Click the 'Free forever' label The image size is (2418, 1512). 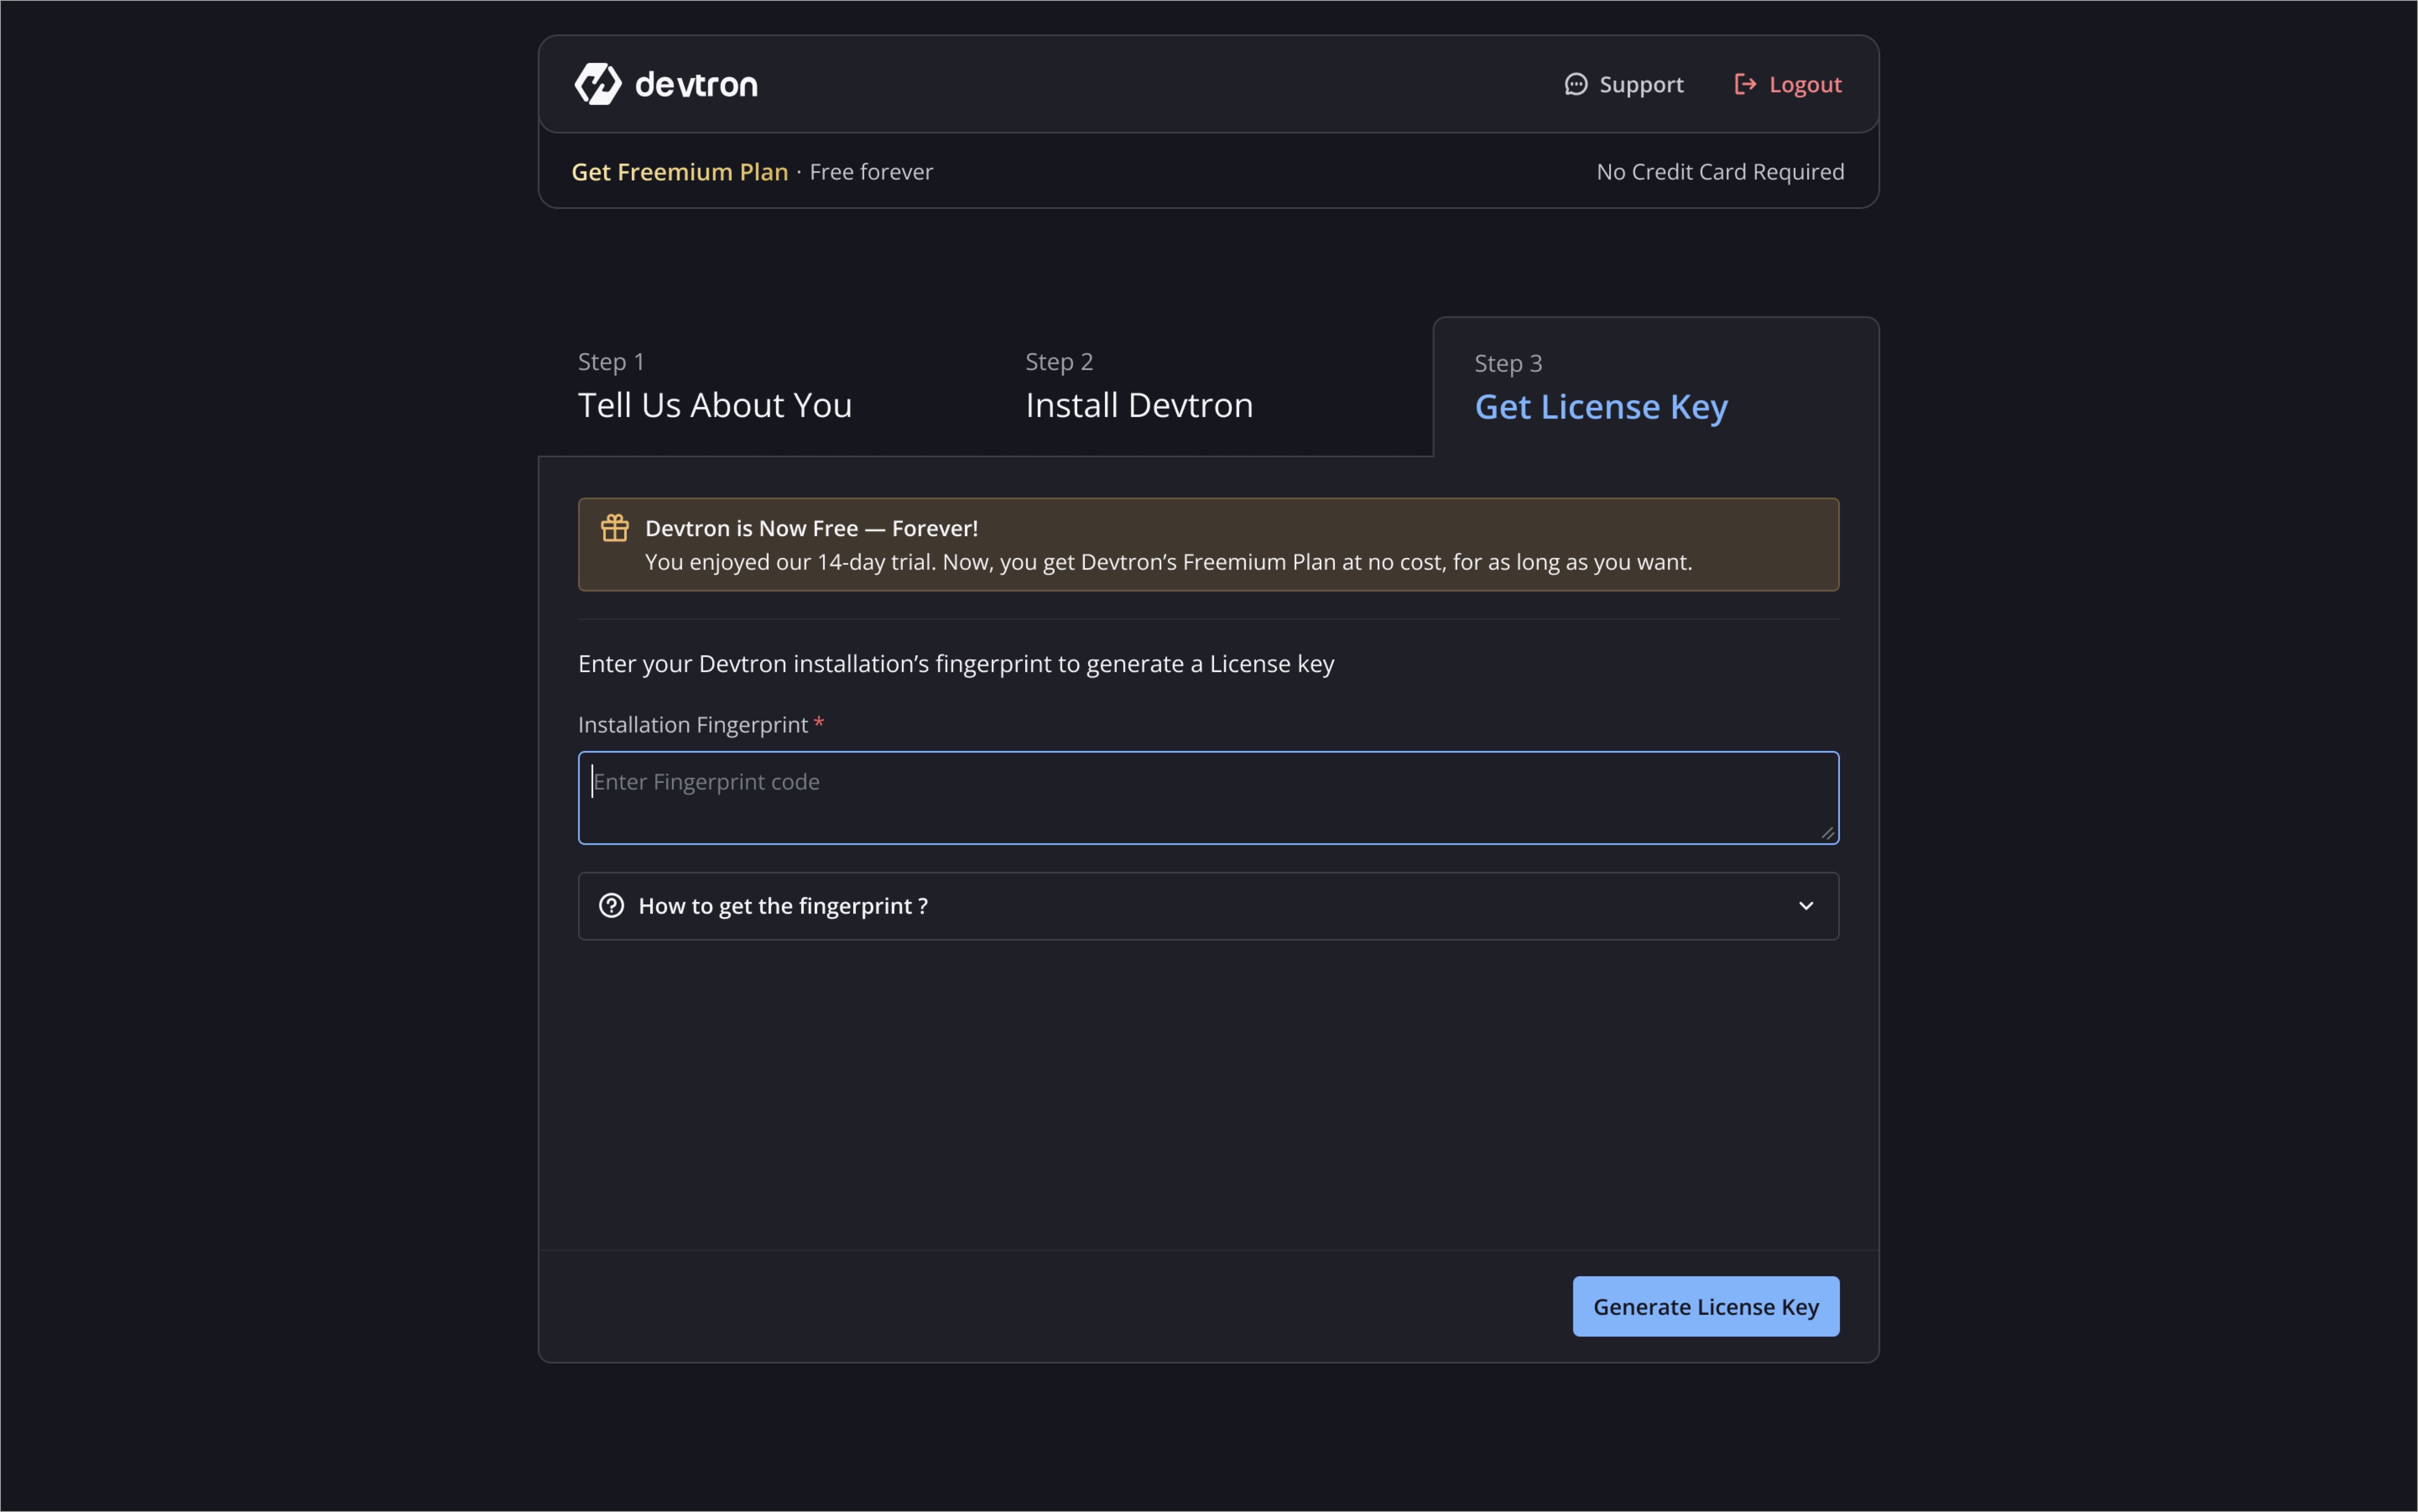coord(870,171)
